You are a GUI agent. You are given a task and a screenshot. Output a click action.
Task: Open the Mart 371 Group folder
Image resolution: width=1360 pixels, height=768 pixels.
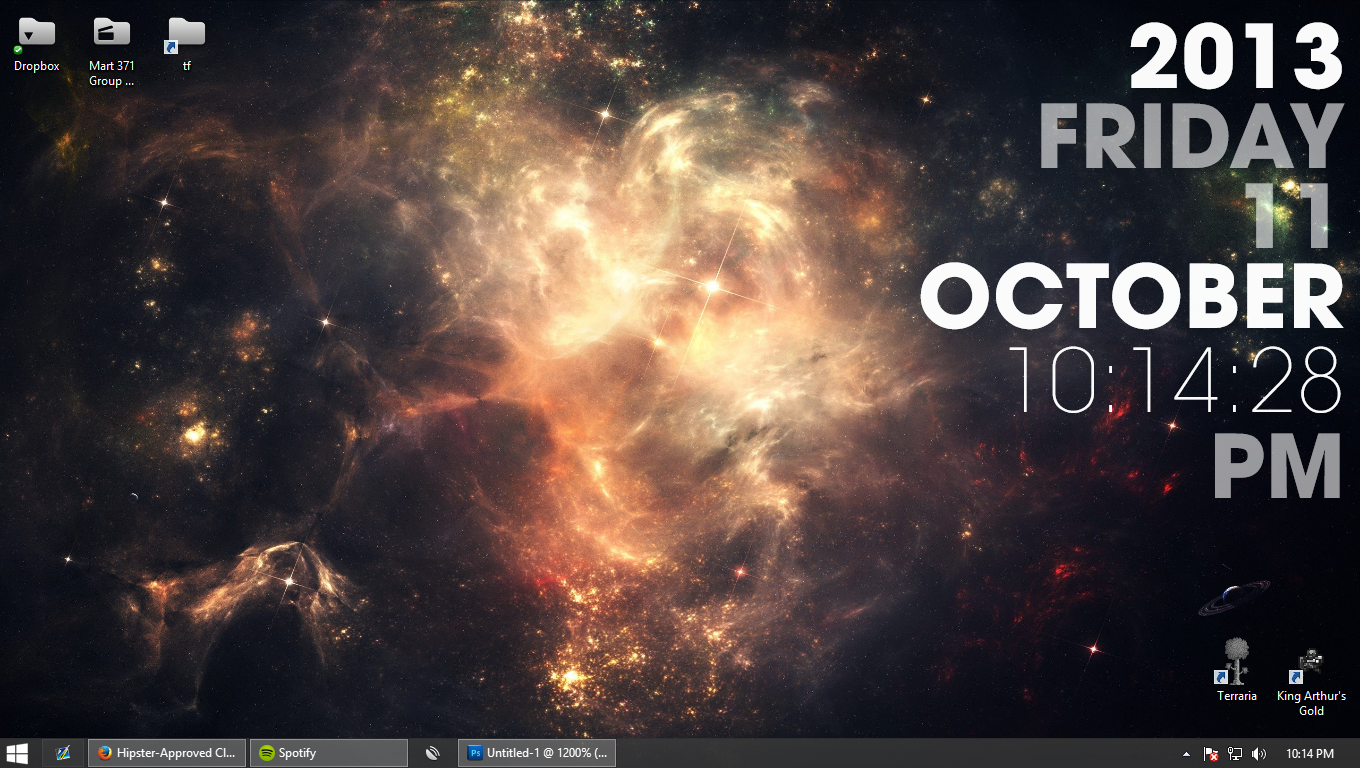click(x=112, y=52)
